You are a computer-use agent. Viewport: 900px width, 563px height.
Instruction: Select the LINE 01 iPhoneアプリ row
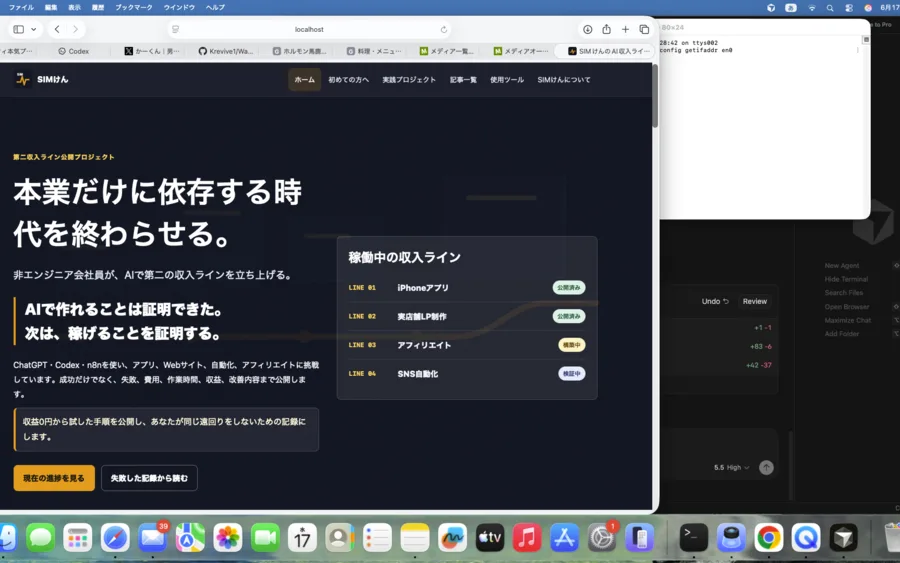(467, 288)
